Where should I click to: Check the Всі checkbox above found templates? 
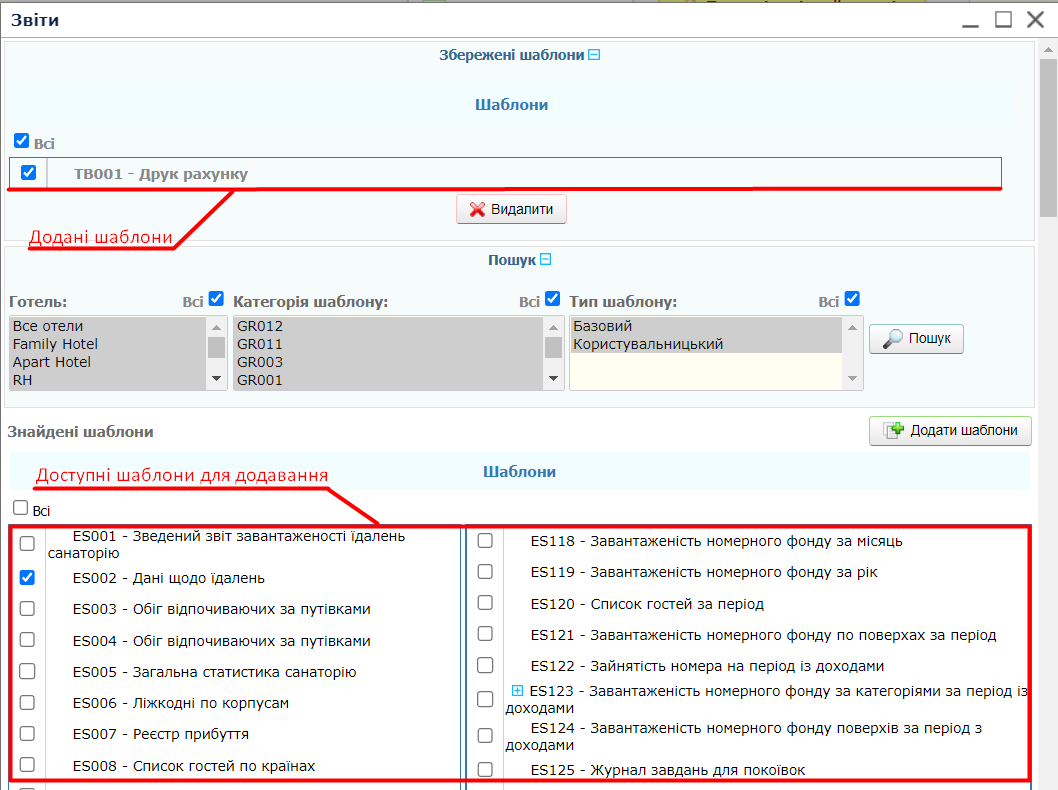(21, 508)
